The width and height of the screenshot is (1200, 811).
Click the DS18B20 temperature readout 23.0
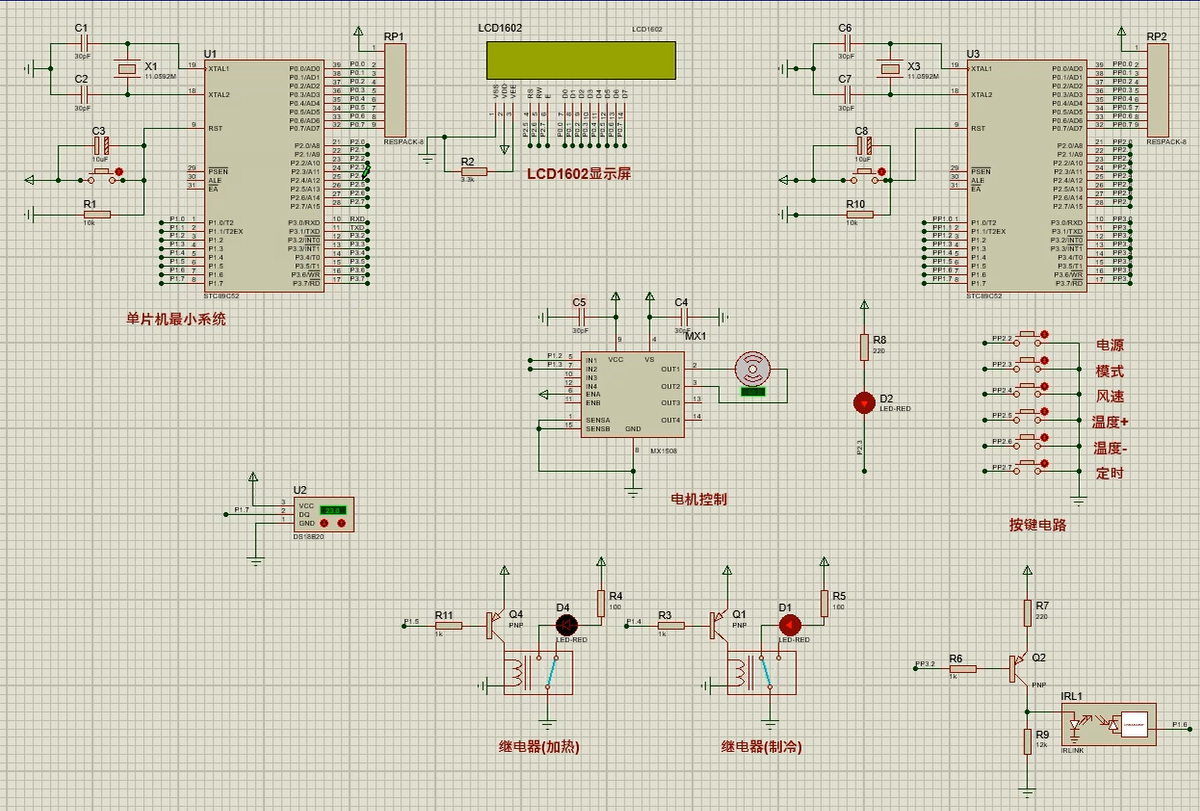click(x=334, y=509)
